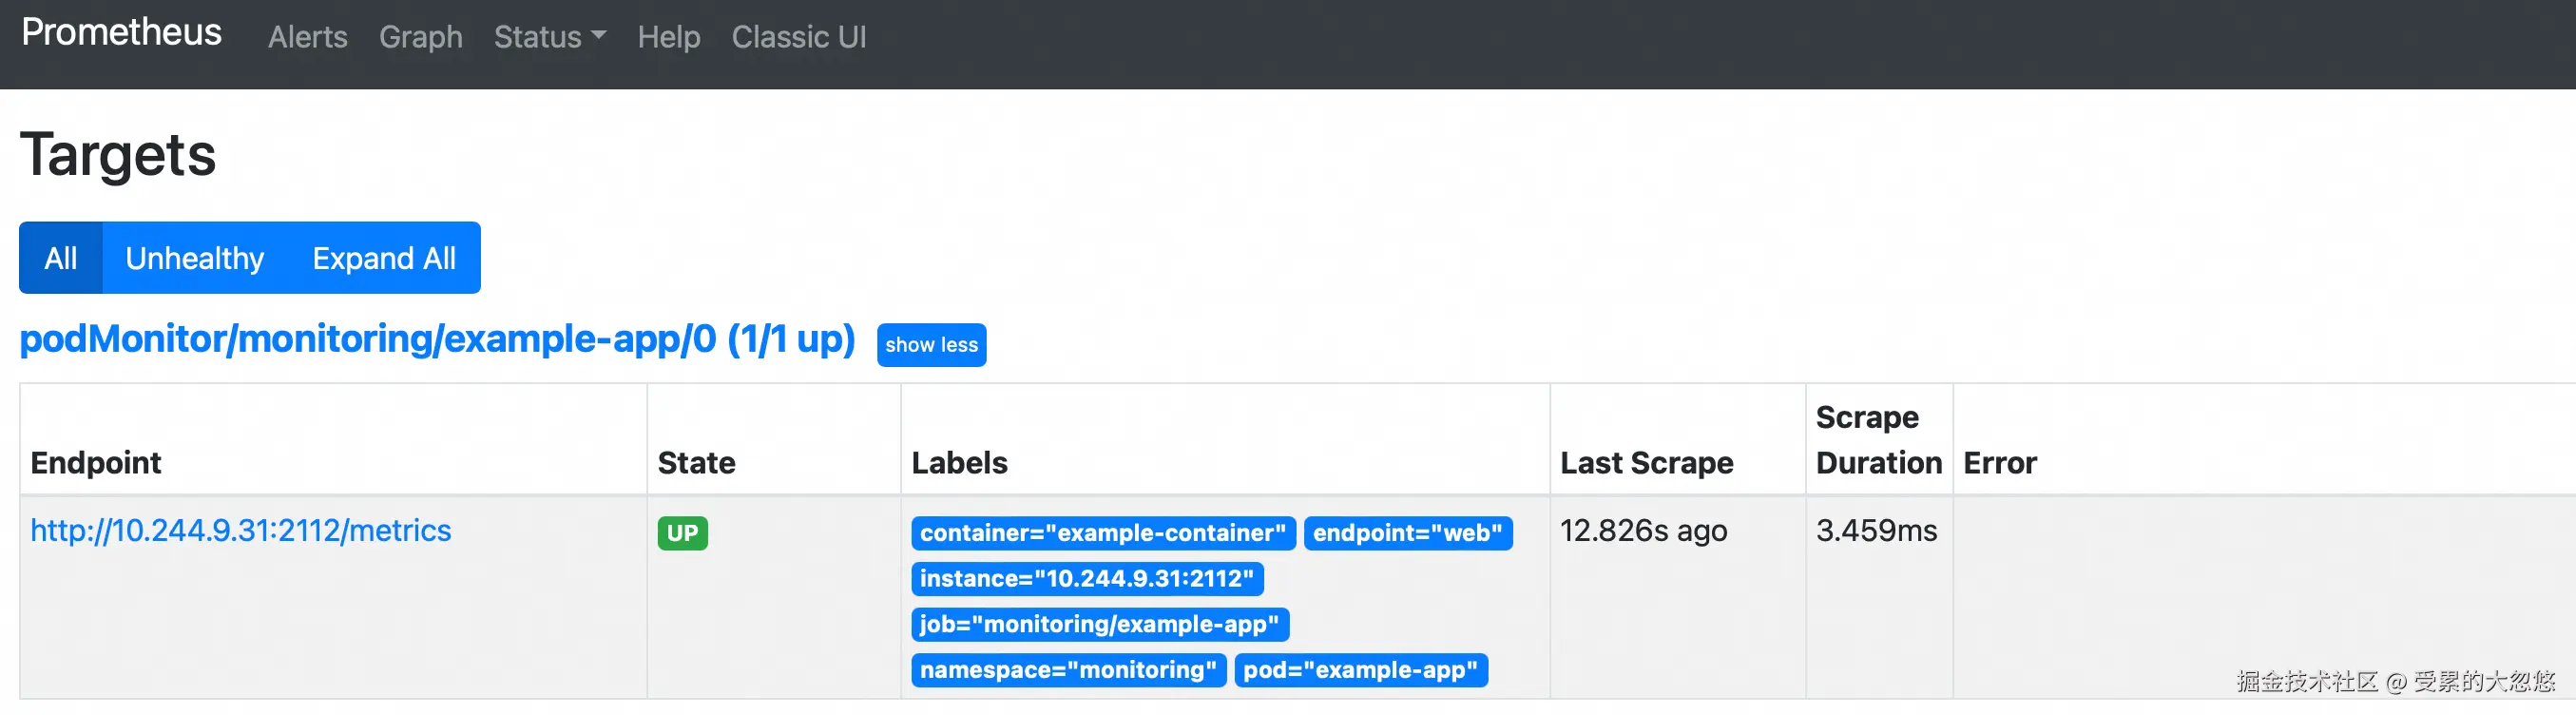The image size is (2576, 715).
Task: Open the 10.244.9.31:2112/metrics endpoint link
Action: [x=240, y=530]
